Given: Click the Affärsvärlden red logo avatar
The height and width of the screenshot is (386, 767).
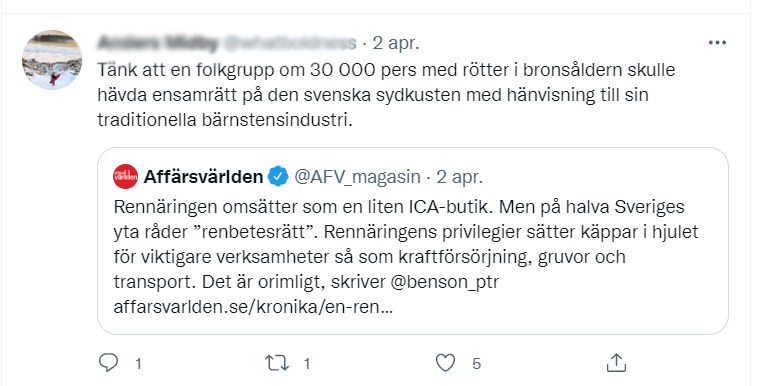Looking at the screenshot, I should (126, 177).
